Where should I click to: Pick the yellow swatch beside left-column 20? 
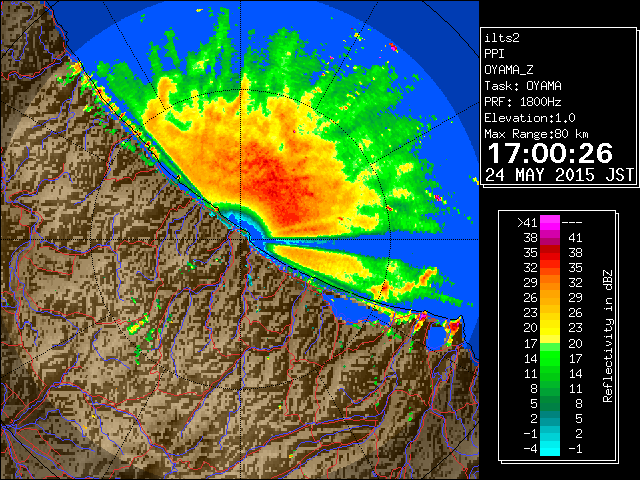tap(550, 328)
